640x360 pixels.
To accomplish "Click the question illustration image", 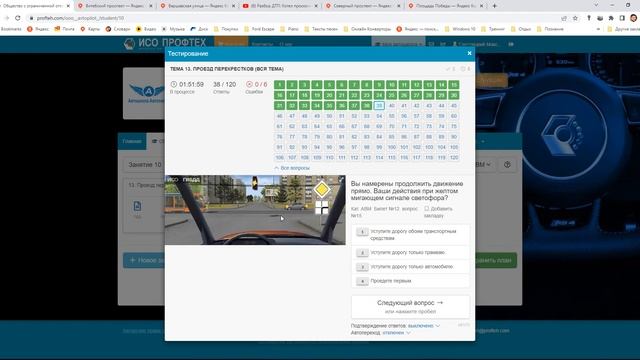I will tap(255, 210).
